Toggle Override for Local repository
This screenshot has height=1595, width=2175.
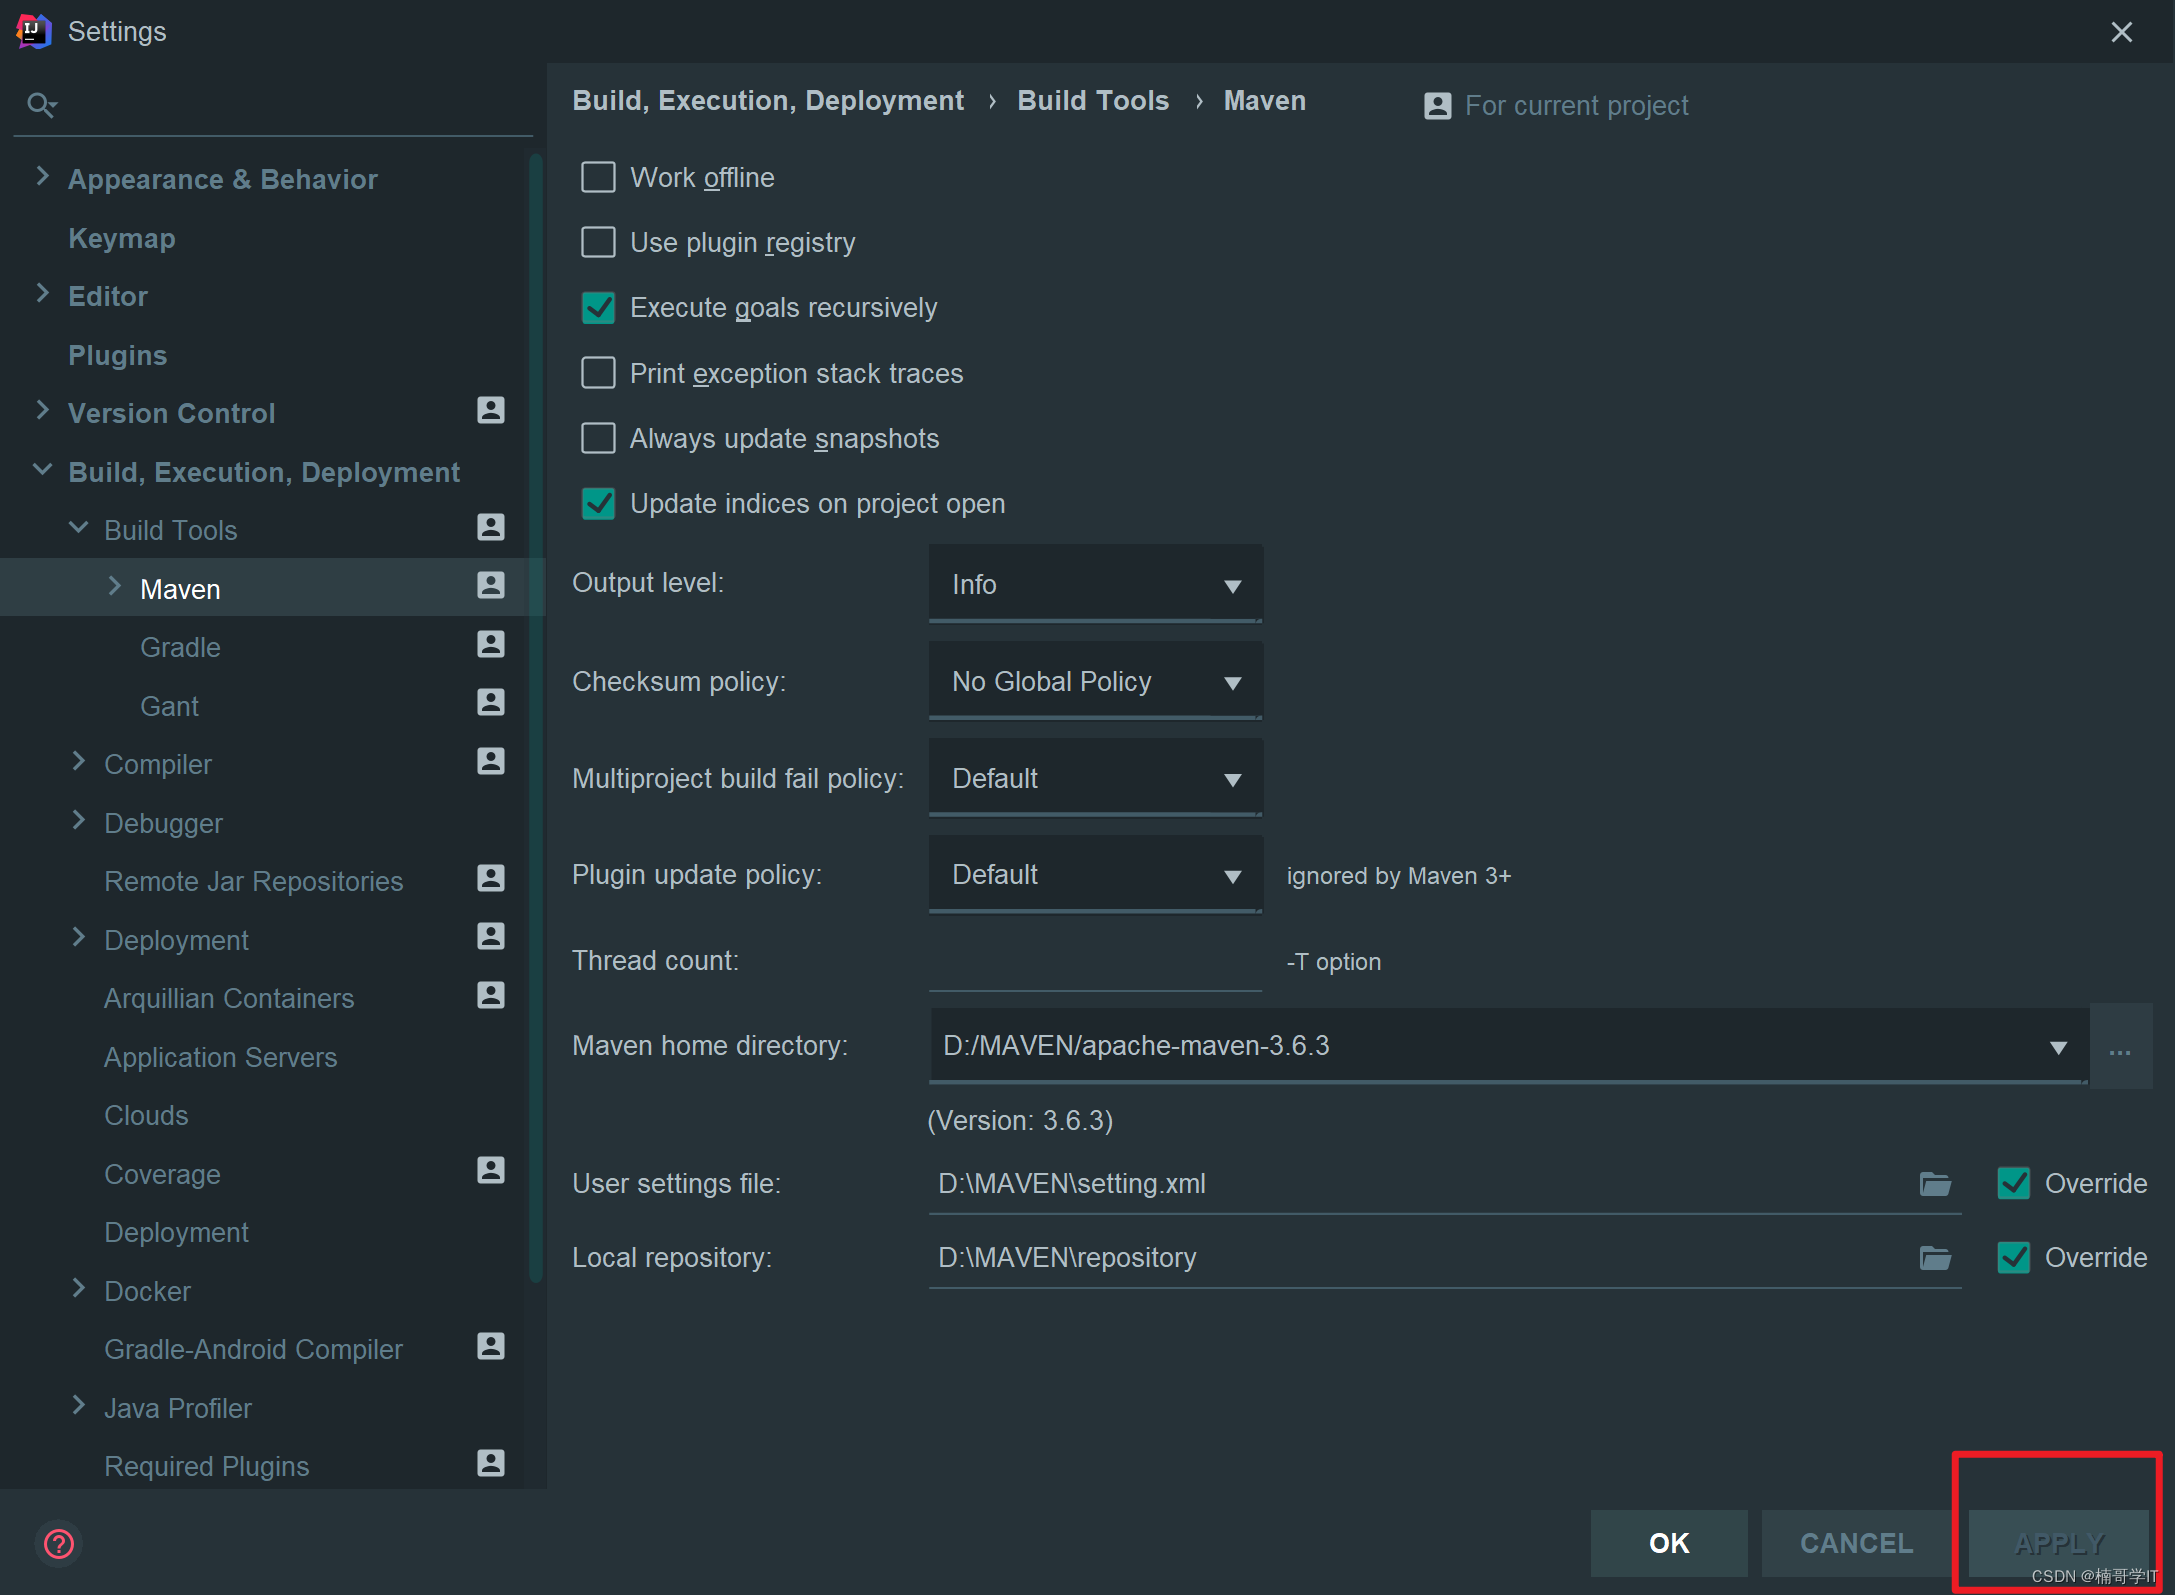point(2013,1258)
